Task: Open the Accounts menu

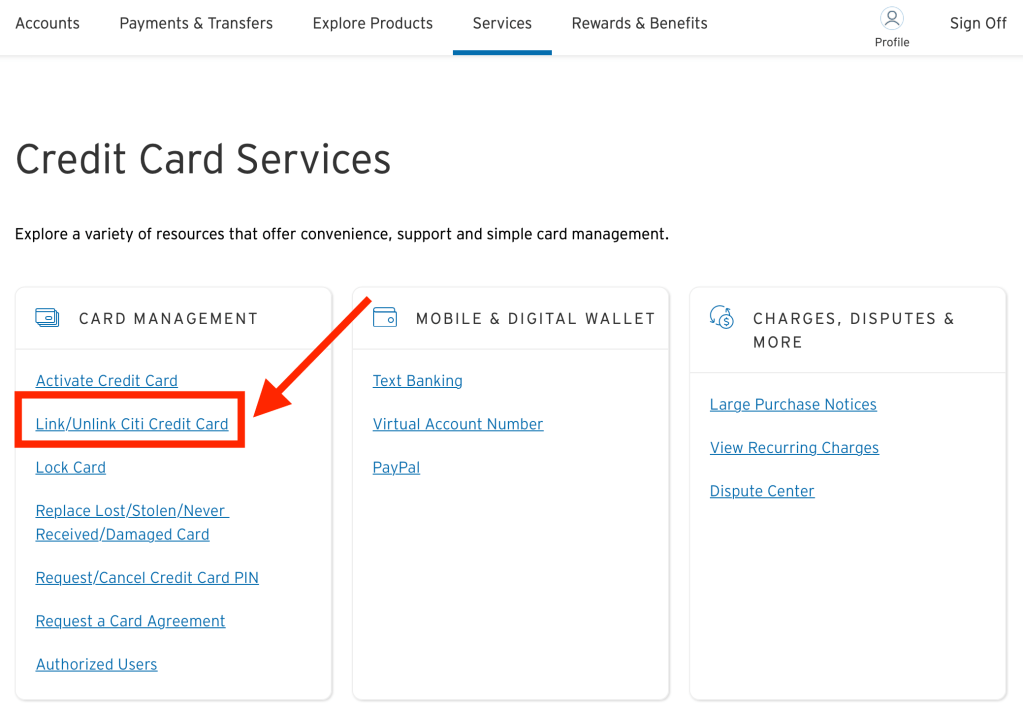Action: tap(47, 23)
